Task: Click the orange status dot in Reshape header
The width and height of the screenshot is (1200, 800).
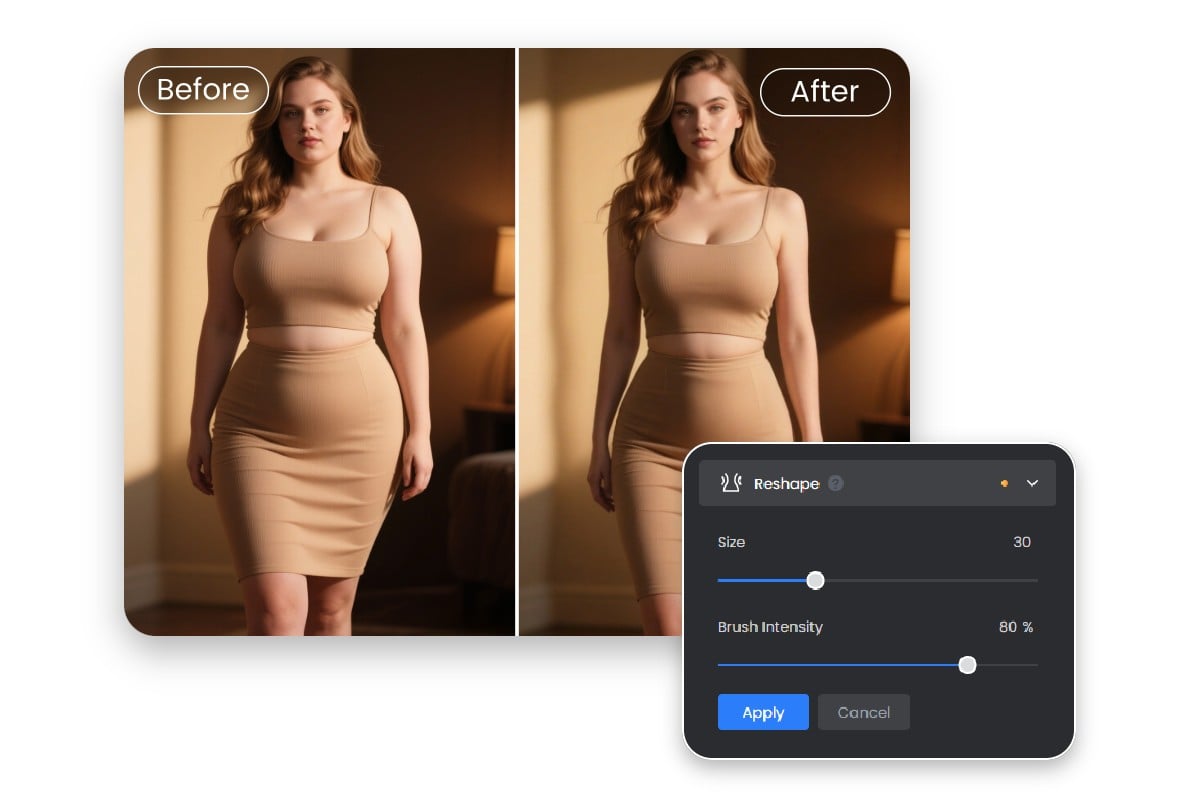Action: pos(1004,483)
